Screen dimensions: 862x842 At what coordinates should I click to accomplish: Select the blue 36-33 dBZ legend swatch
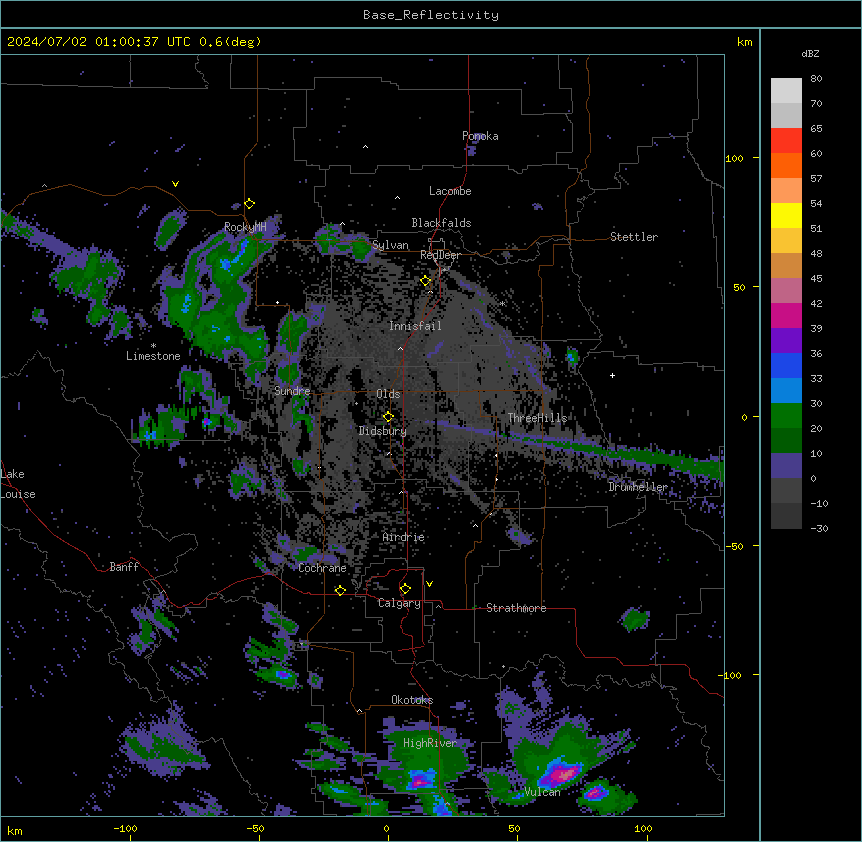[786, 365]
